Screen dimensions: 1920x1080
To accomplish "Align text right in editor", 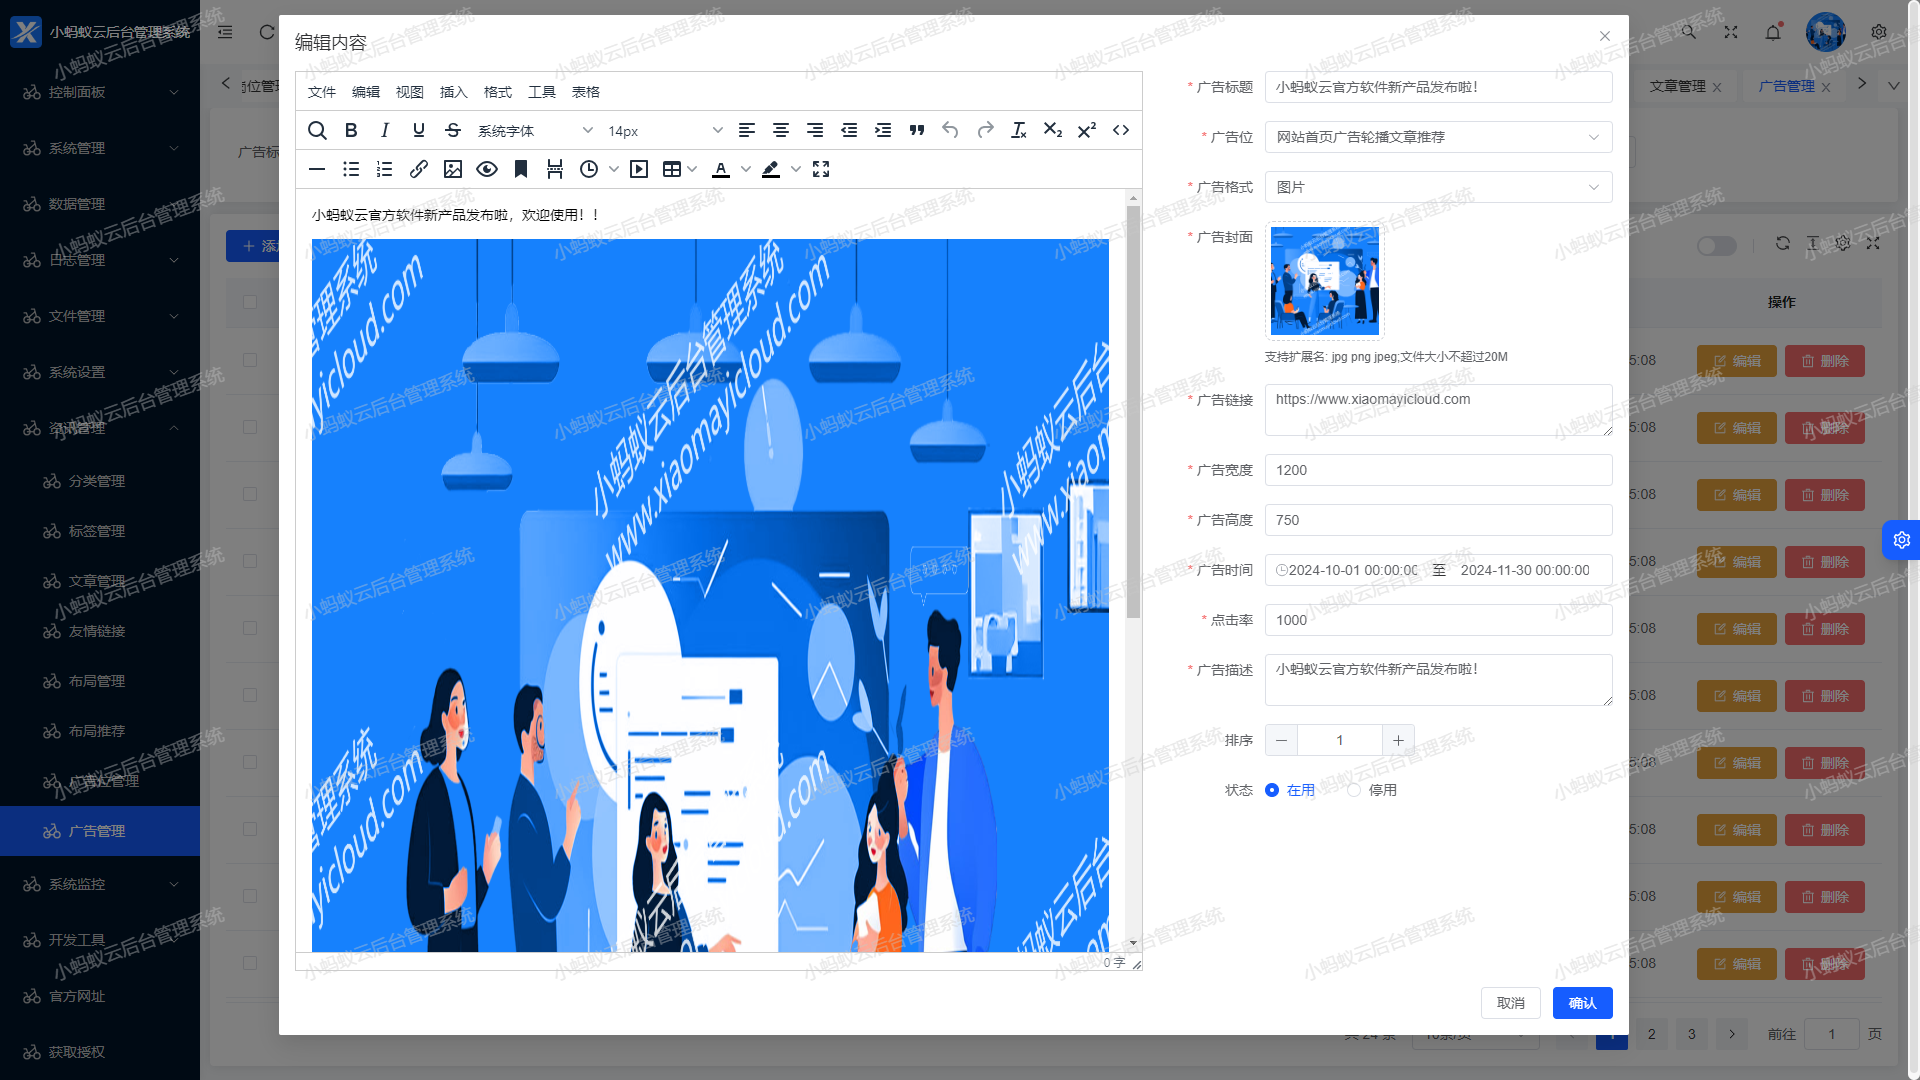I will point(815,130).
